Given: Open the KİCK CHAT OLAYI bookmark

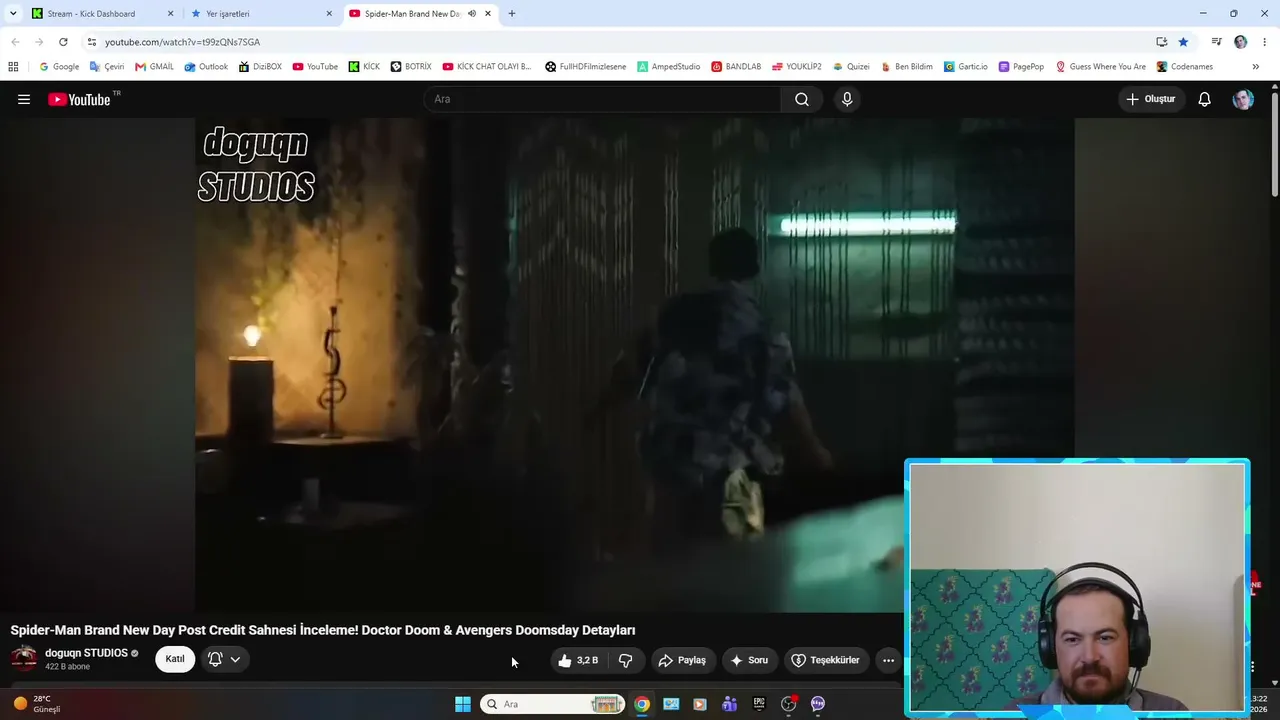Looking at the screenshot, I should [487, 67].
